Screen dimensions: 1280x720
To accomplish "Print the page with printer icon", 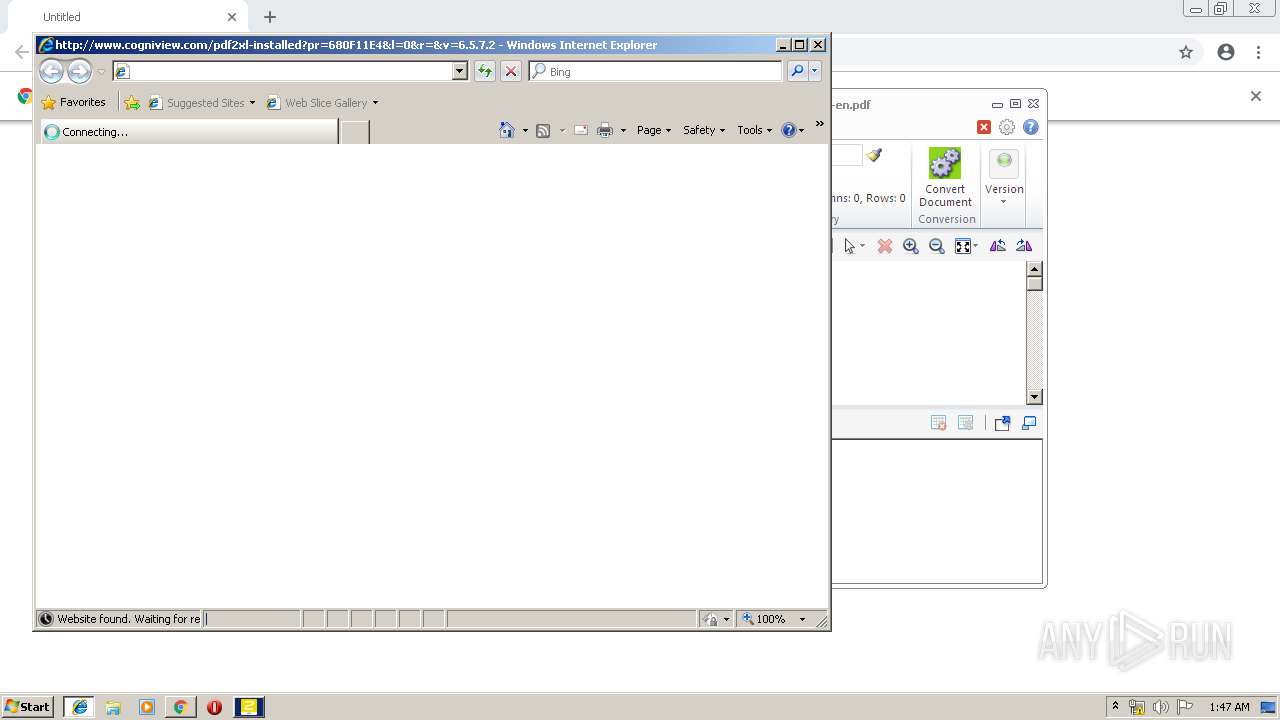I will [x=605, y=130].
